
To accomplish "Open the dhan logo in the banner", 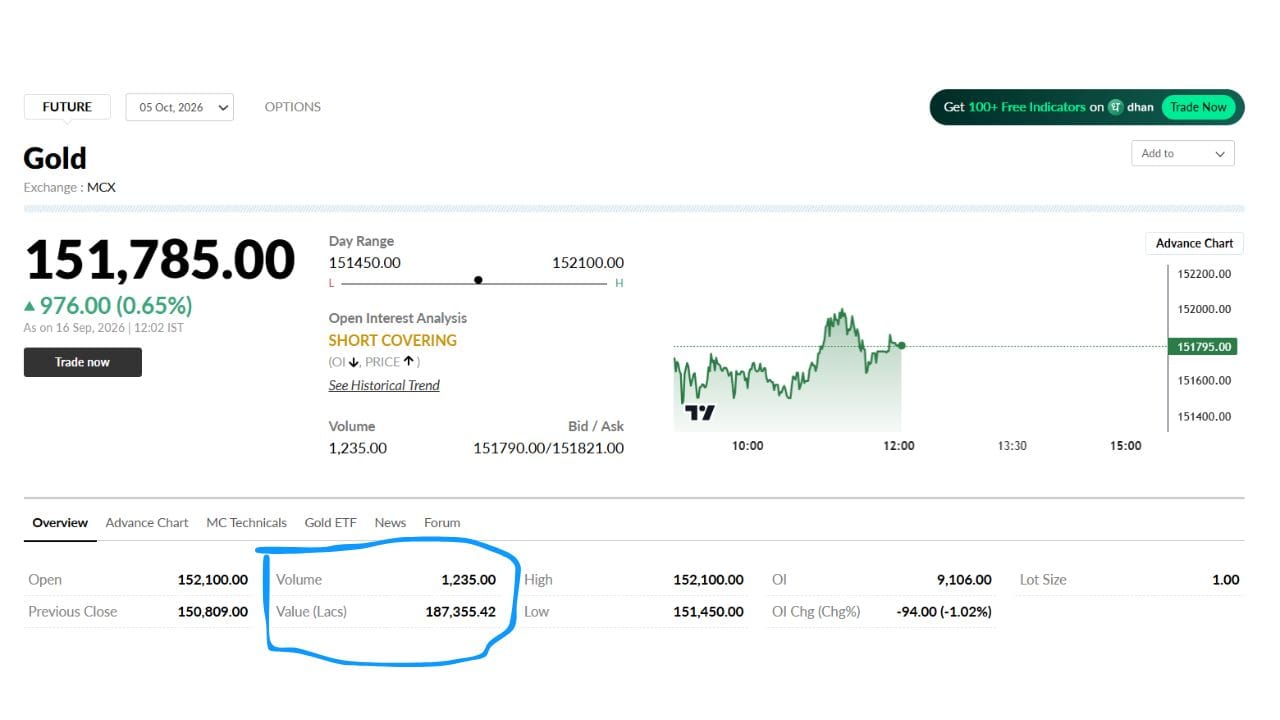I will (1130, 107).
